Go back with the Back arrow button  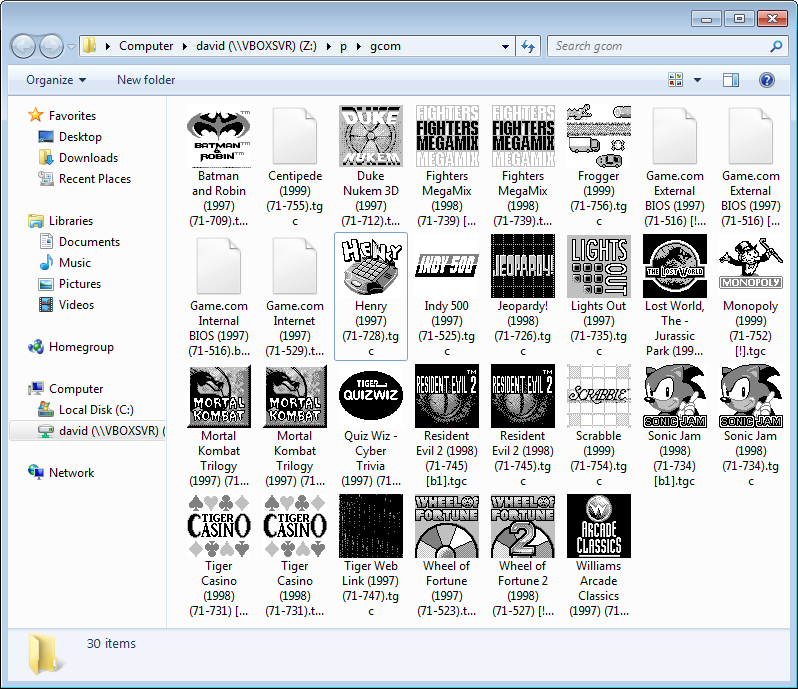23,46
